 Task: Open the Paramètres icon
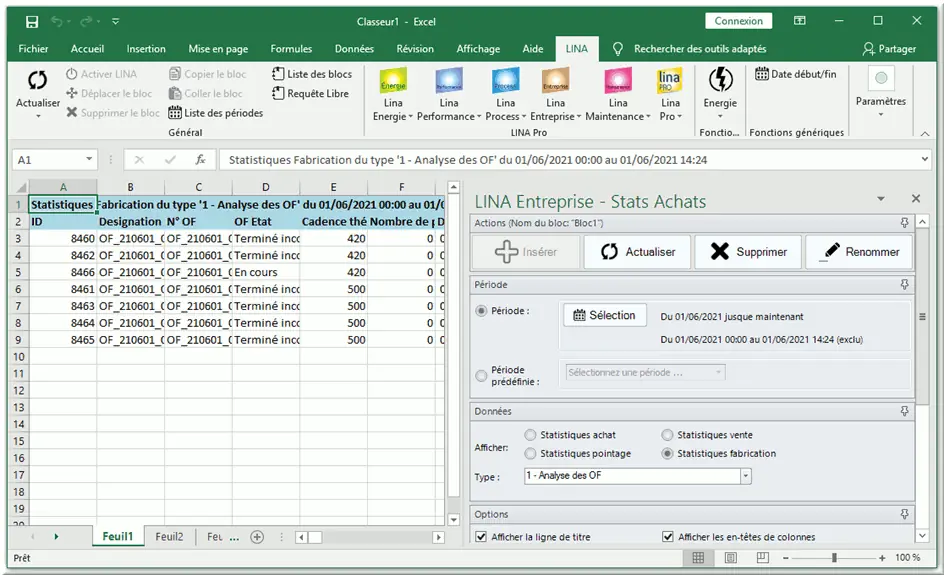881,78
